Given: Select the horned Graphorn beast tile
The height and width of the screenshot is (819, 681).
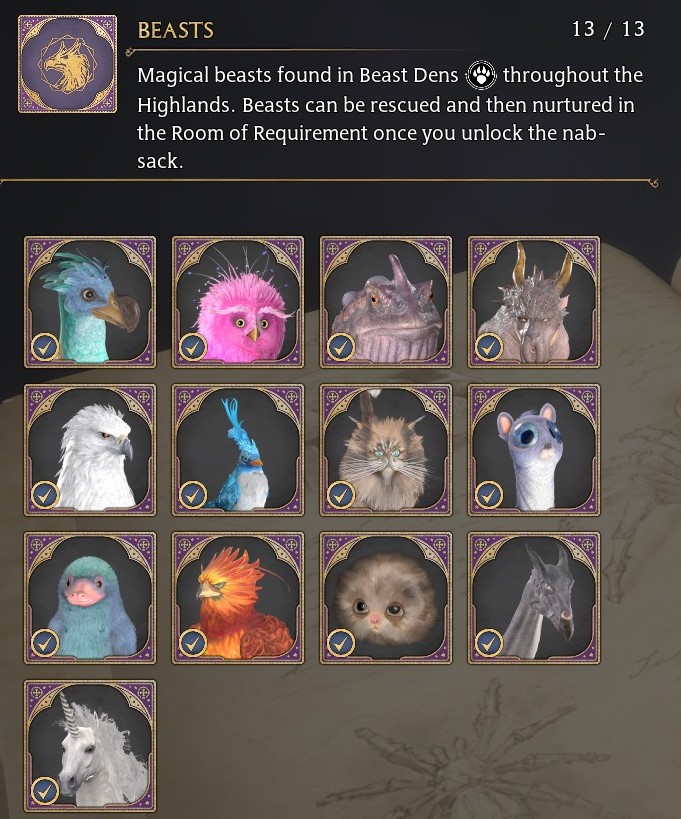Looking at the screenshot, I should pos(534,302).
